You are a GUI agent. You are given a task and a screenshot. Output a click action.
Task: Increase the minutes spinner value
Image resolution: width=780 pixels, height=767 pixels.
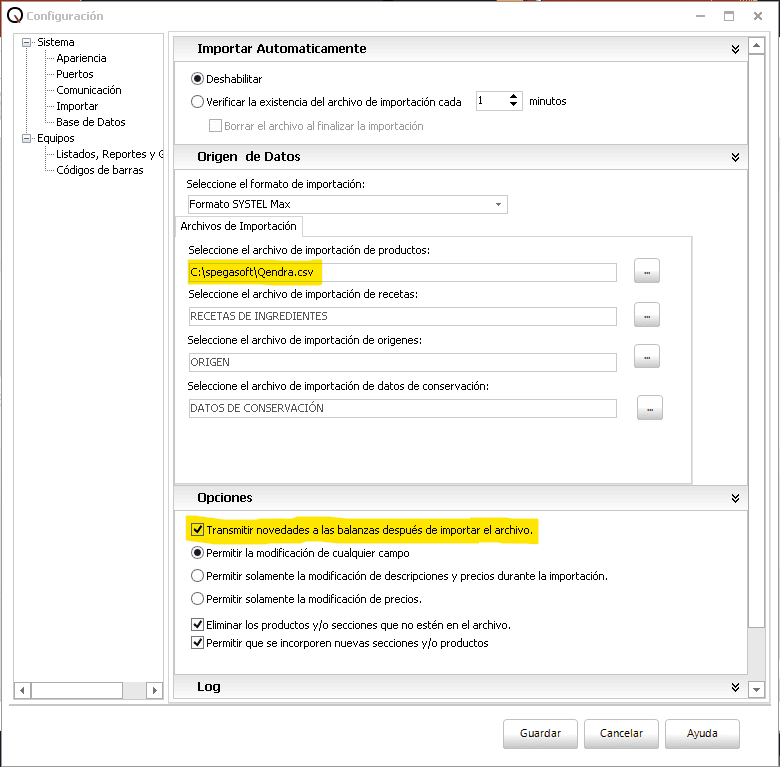pyautogui.click(x=515, y=97)
